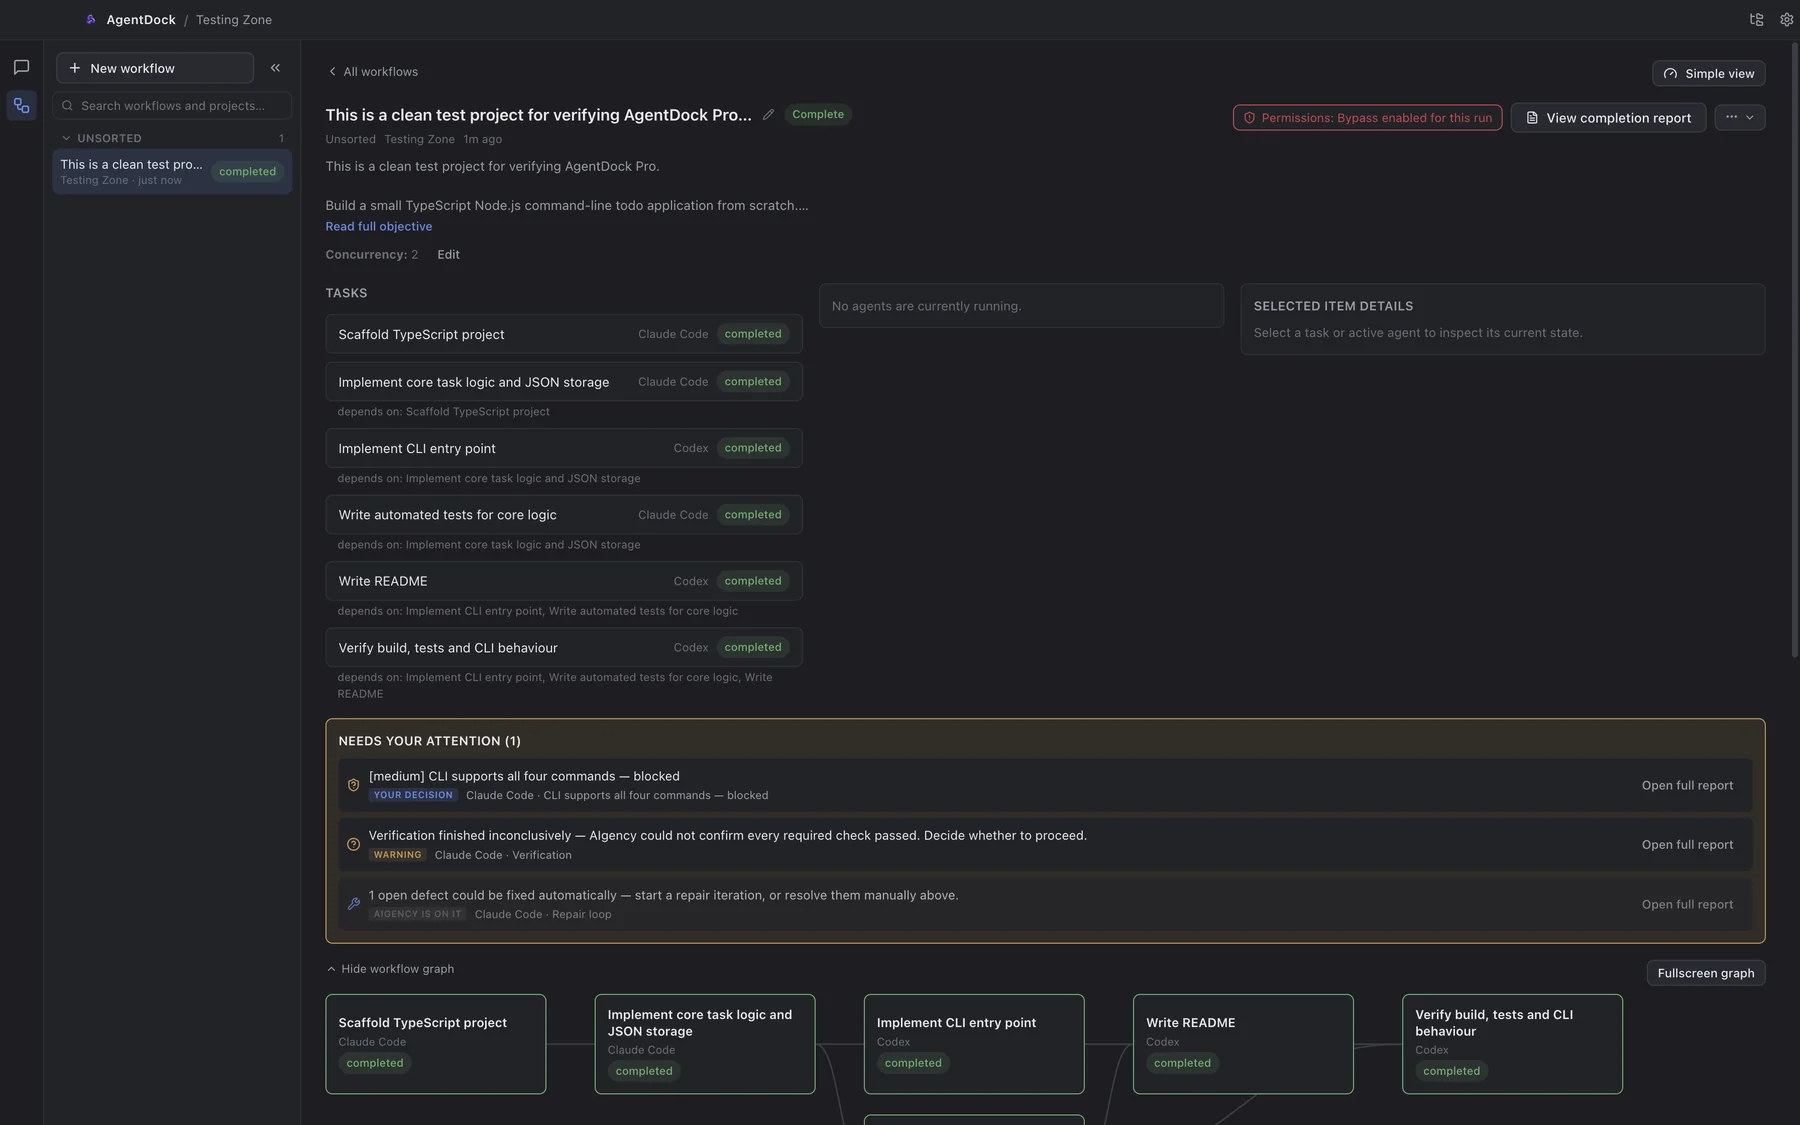Click the Testing Zone breadcrumb in the title bar
Viewport: 1800px width, 1125px height.
pyautogui.click(x=234, y=19)
